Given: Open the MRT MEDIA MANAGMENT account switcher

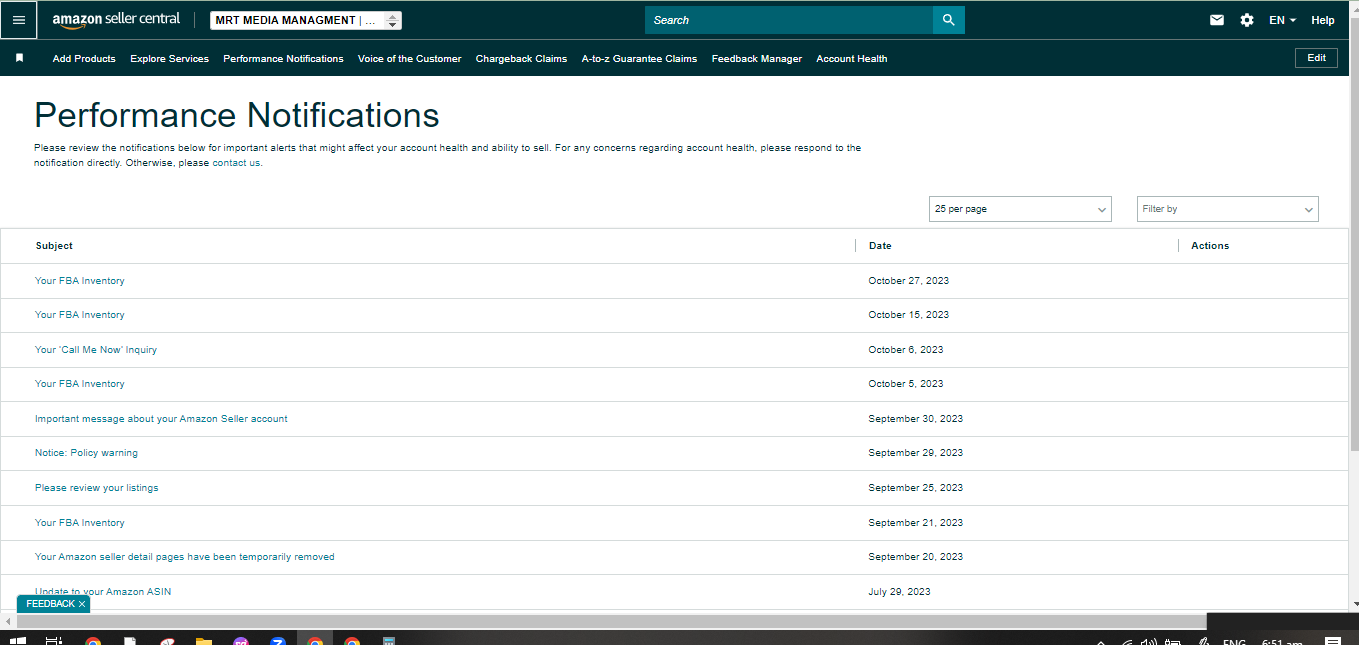Looking at the screenshot, I should [x=306, y=20].
